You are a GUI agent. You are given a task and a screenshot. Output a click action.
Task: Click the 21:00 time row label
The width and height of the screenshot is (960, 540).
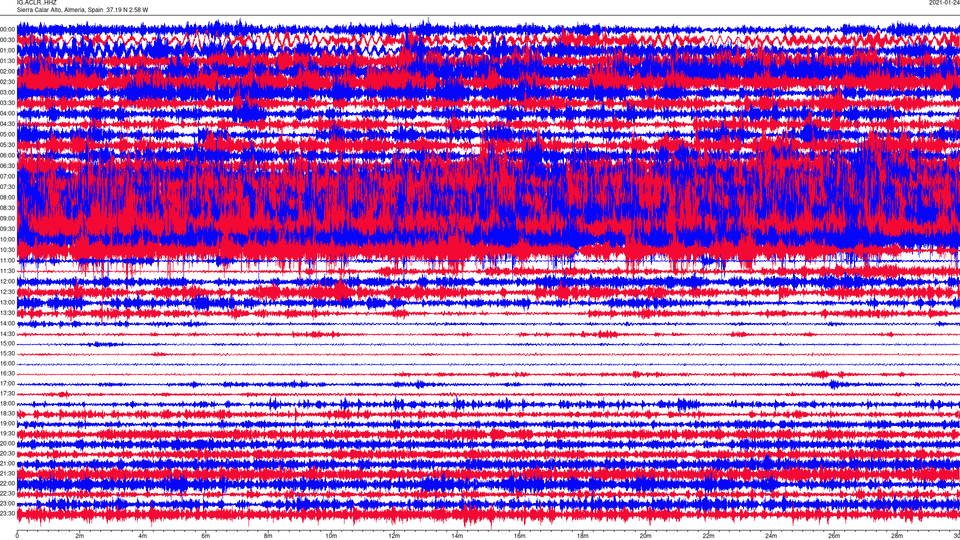pos(8,463)
